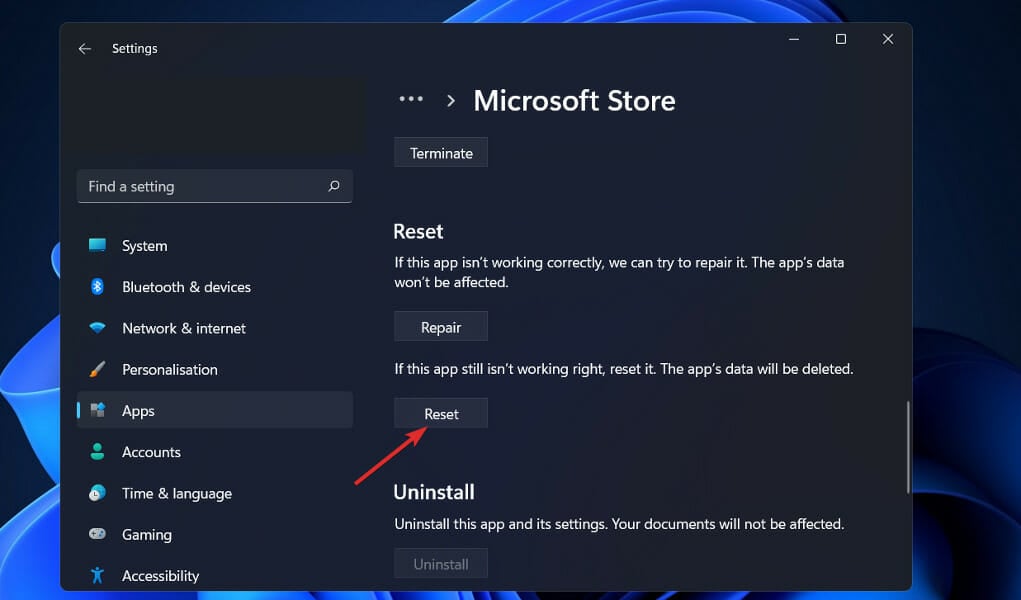Click the Repair button

pos(441,326)
